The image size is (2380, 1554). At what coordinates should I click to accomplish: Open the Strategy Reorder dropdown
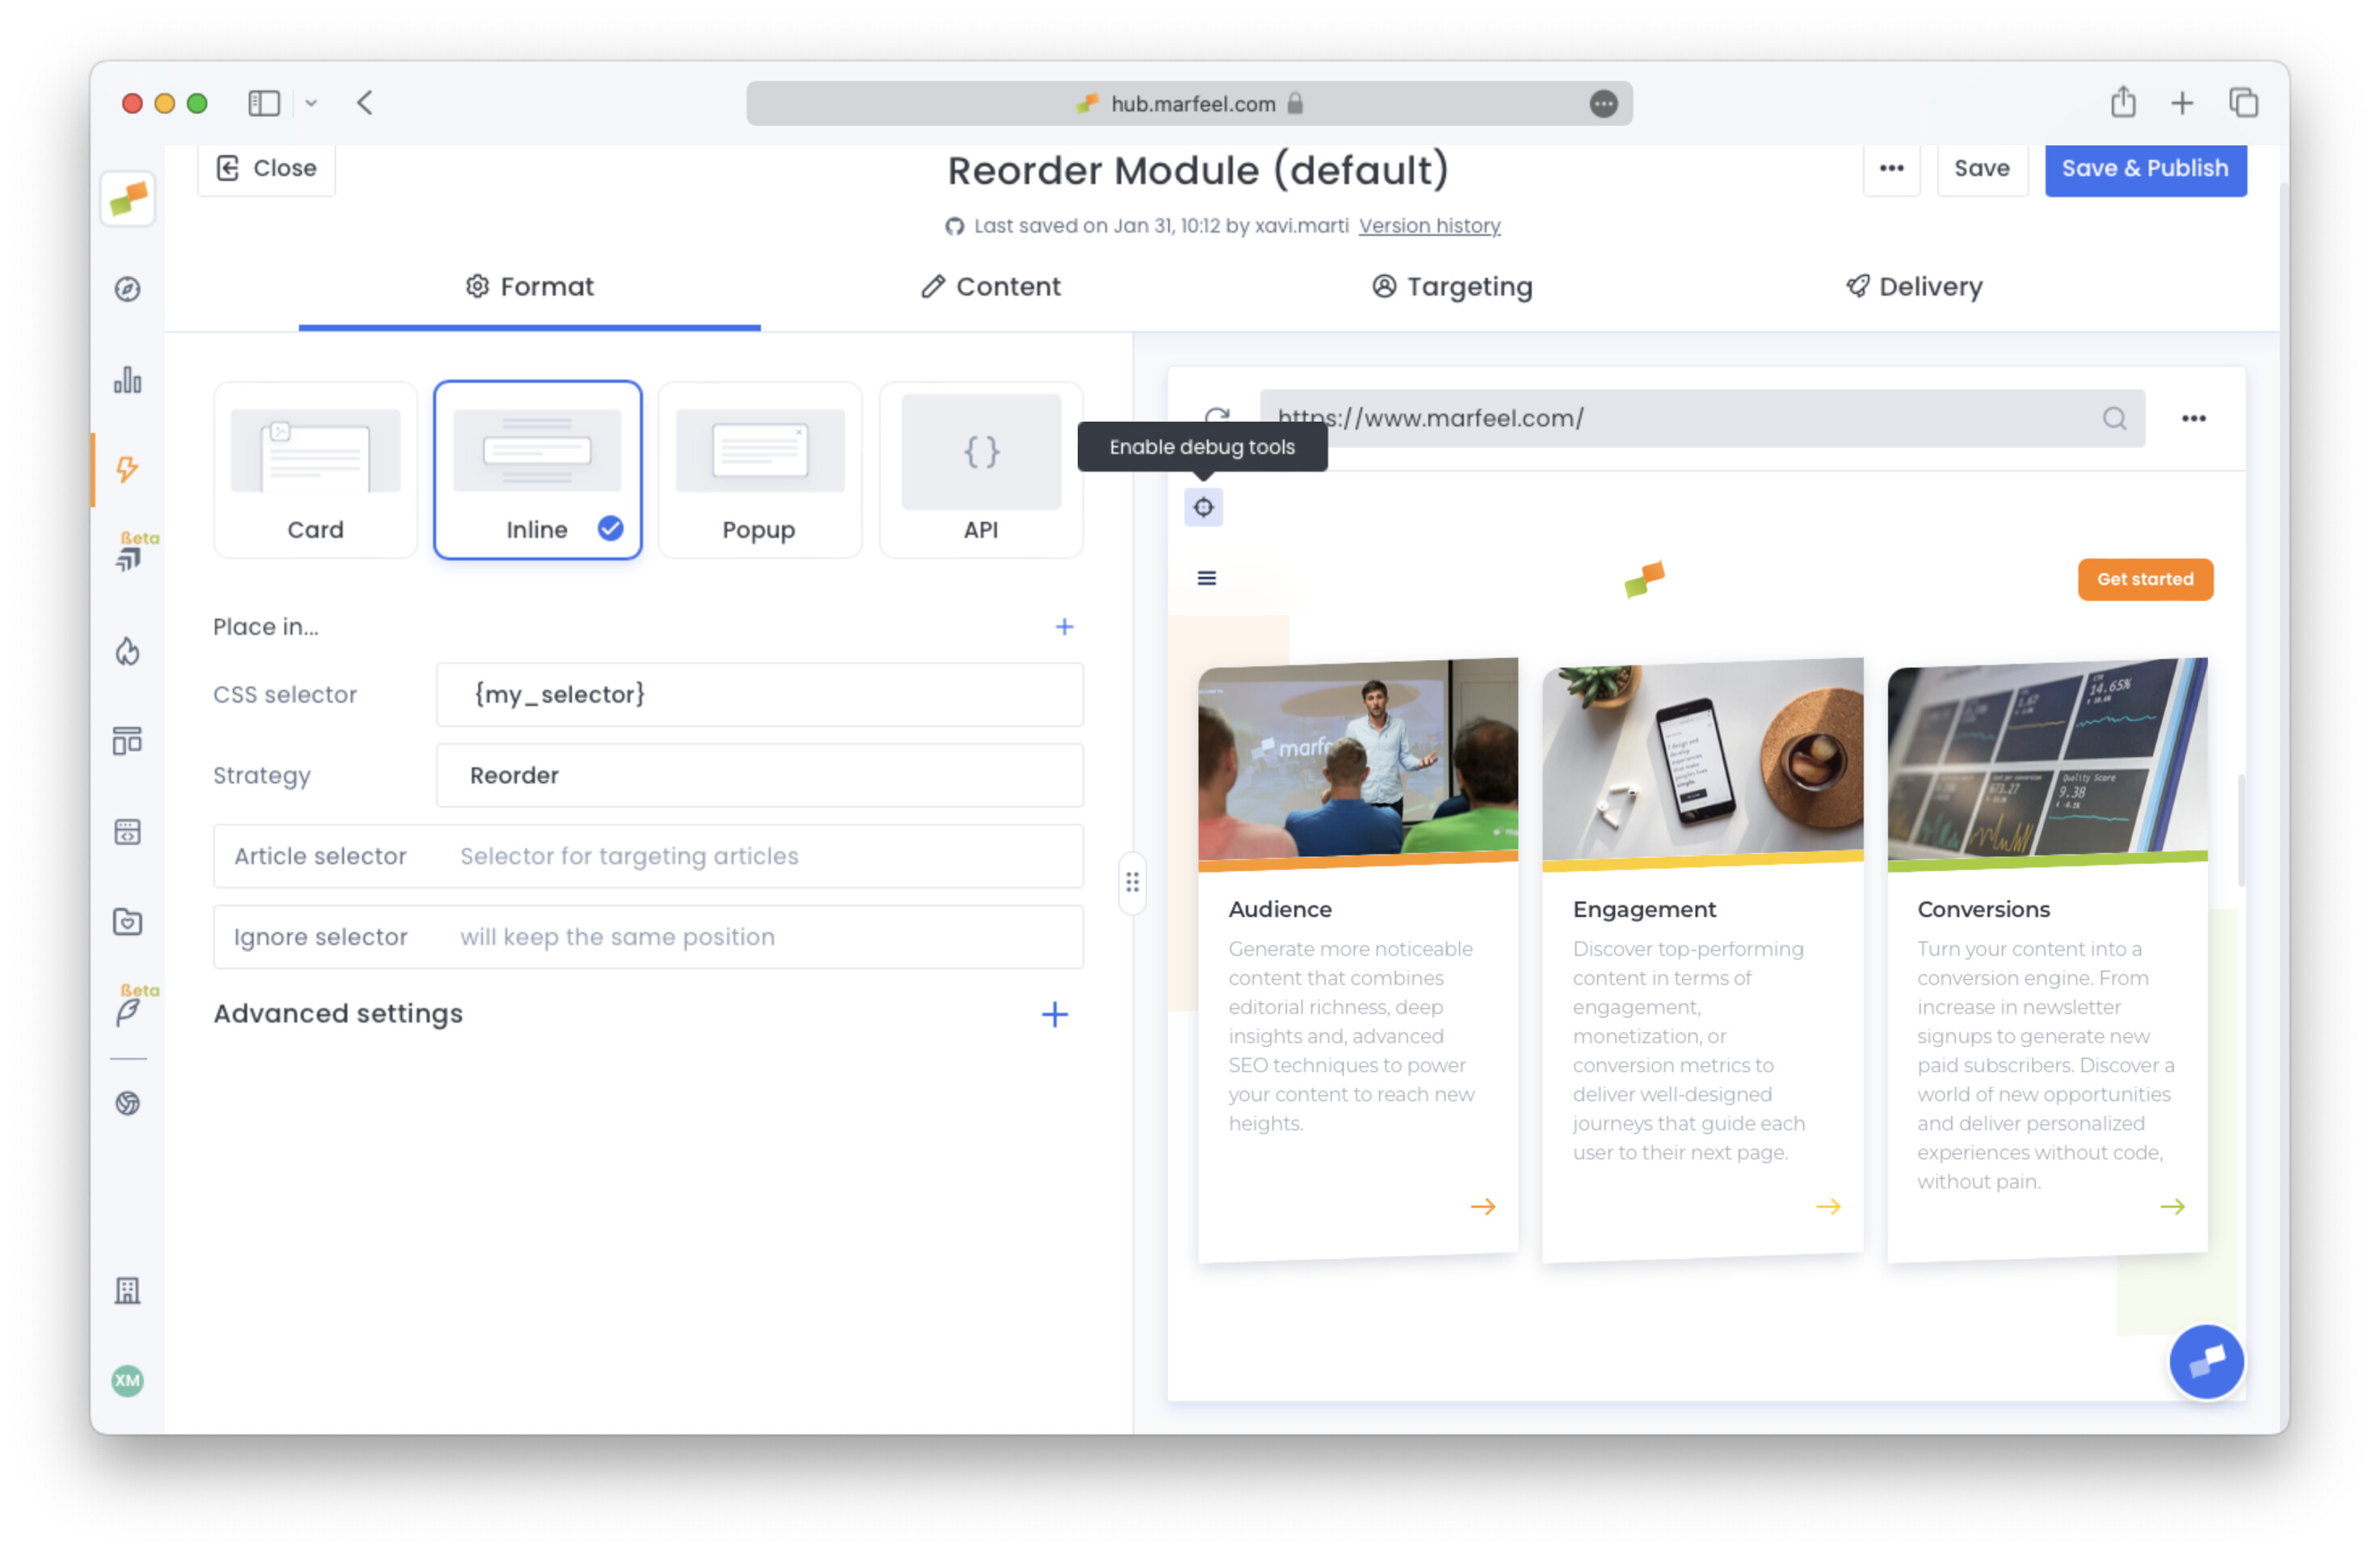point(759,775)
